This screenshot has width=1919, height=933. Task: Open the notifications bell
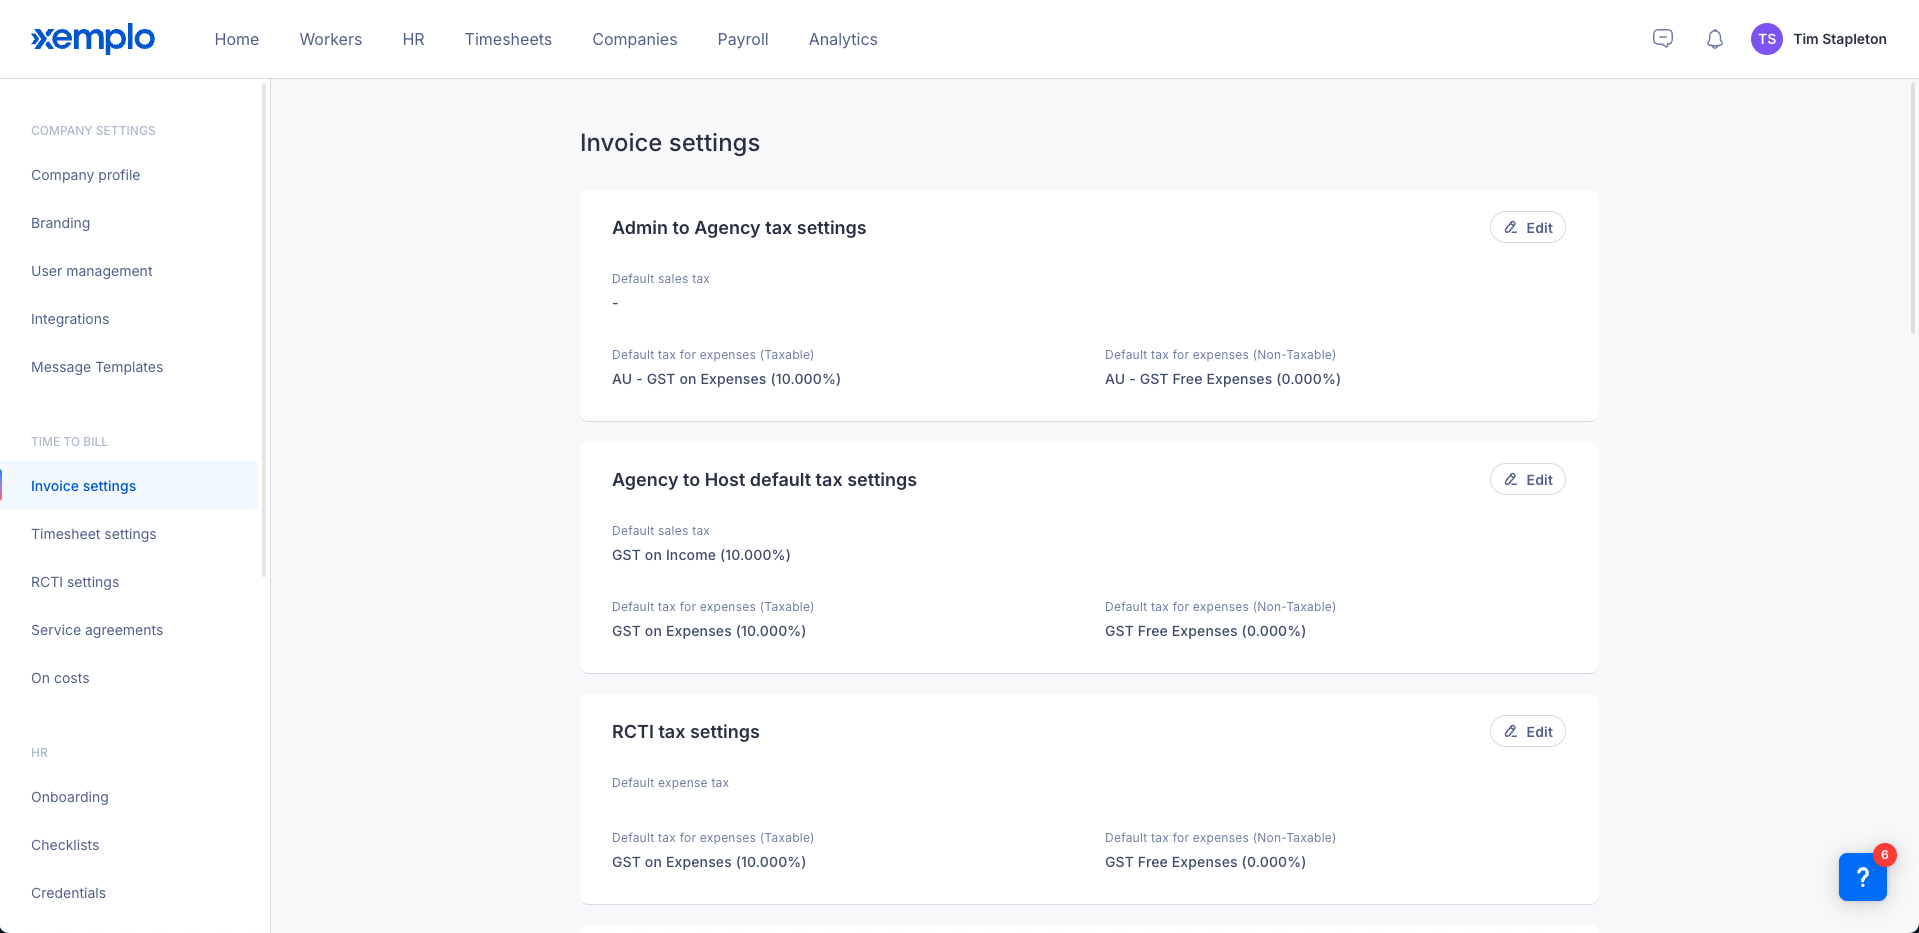(x=1714, y=39)
